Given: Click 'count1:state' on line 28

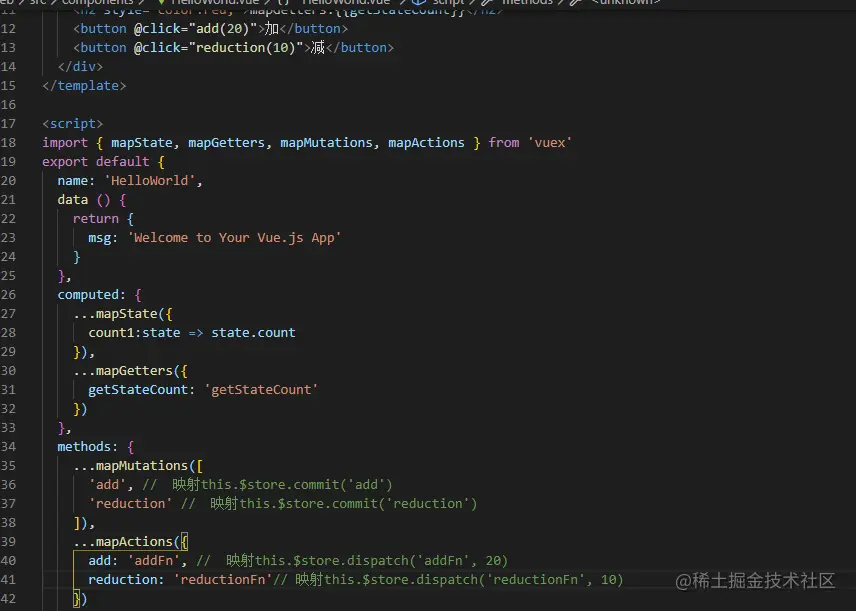Looking at the screenshot, I should pyautogui.click(x=134, y=333).
